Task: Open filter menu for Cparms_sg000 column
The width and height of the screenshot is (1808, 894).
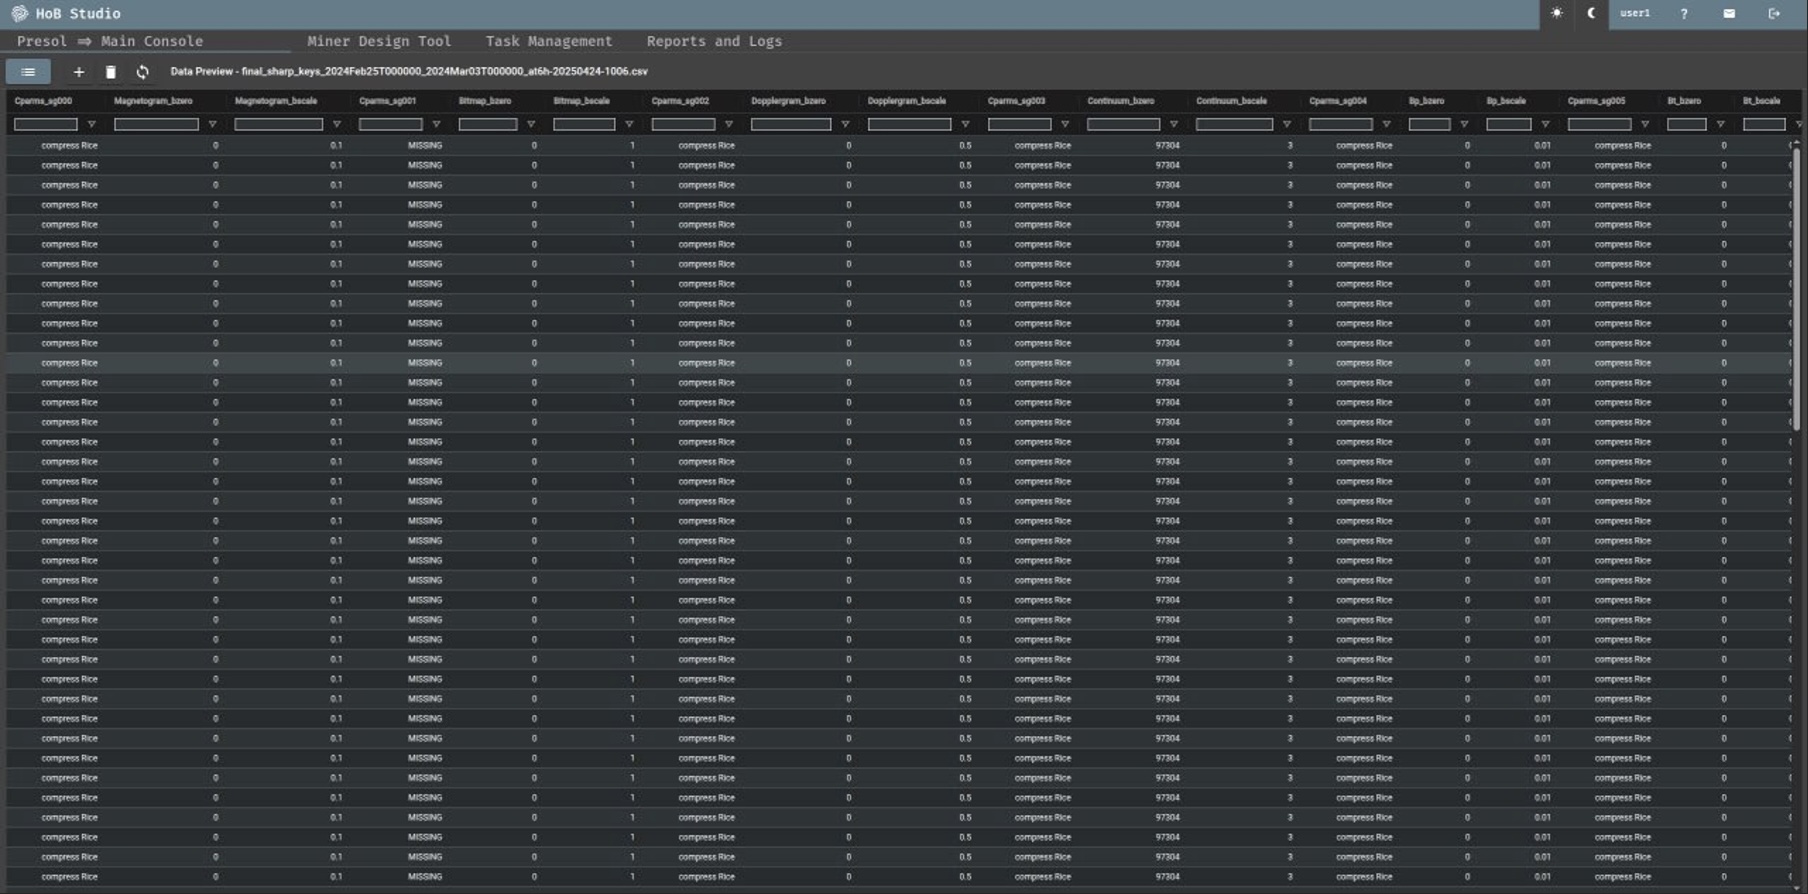Action: coord(91,125)
